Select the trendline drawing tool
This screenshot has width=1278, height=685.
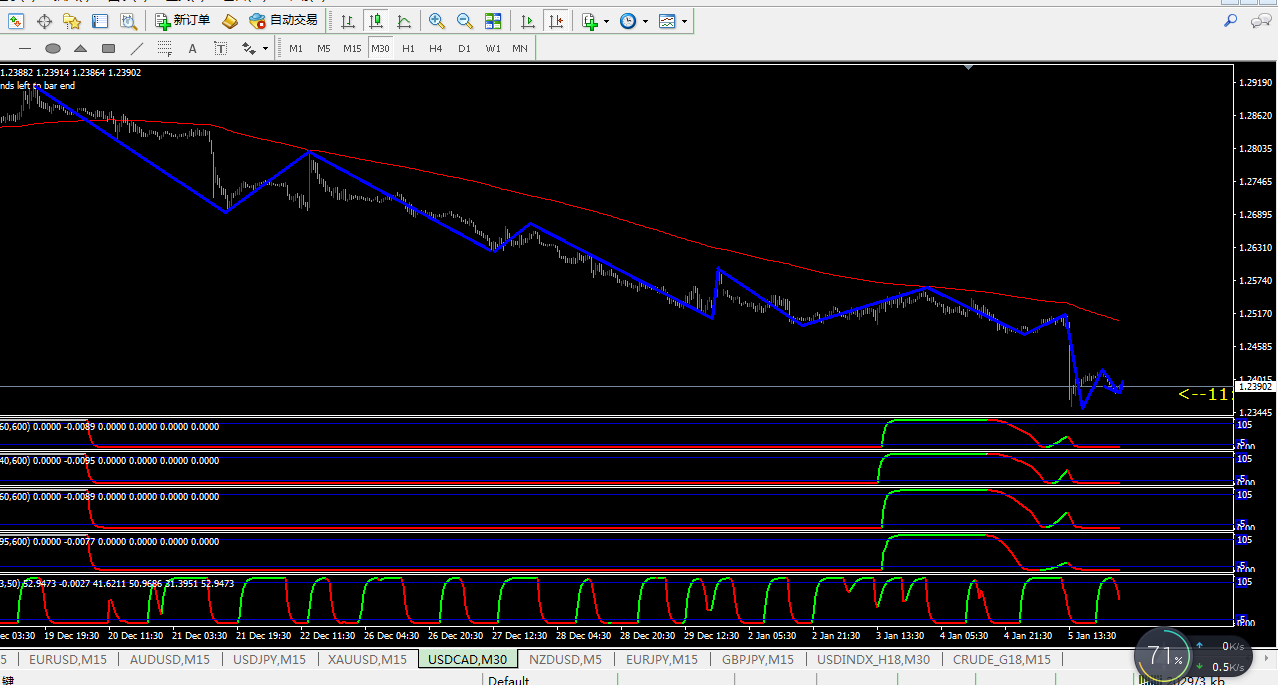pos(137,48)
